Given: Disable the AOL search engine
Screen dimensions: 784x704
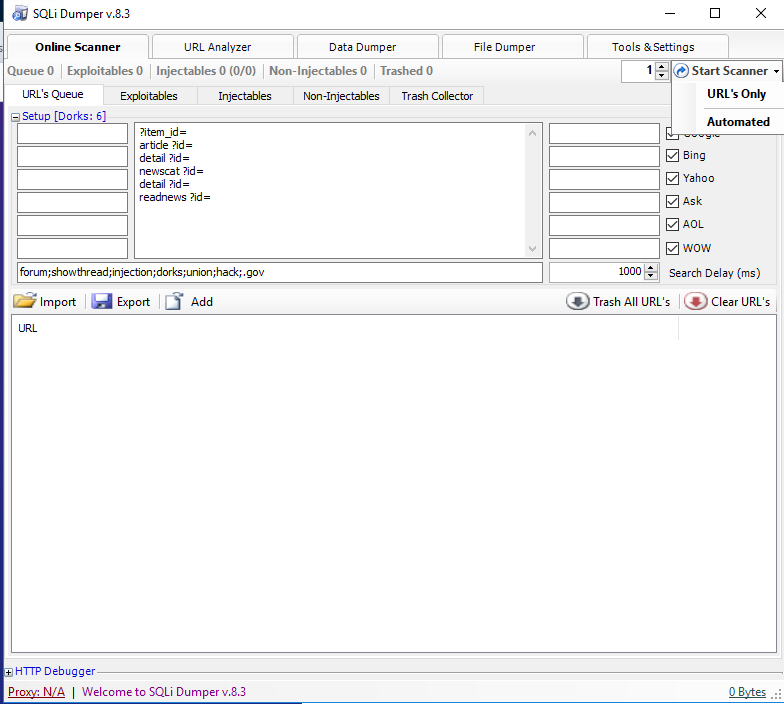Looking at the screenshot, I should (672, 224).
